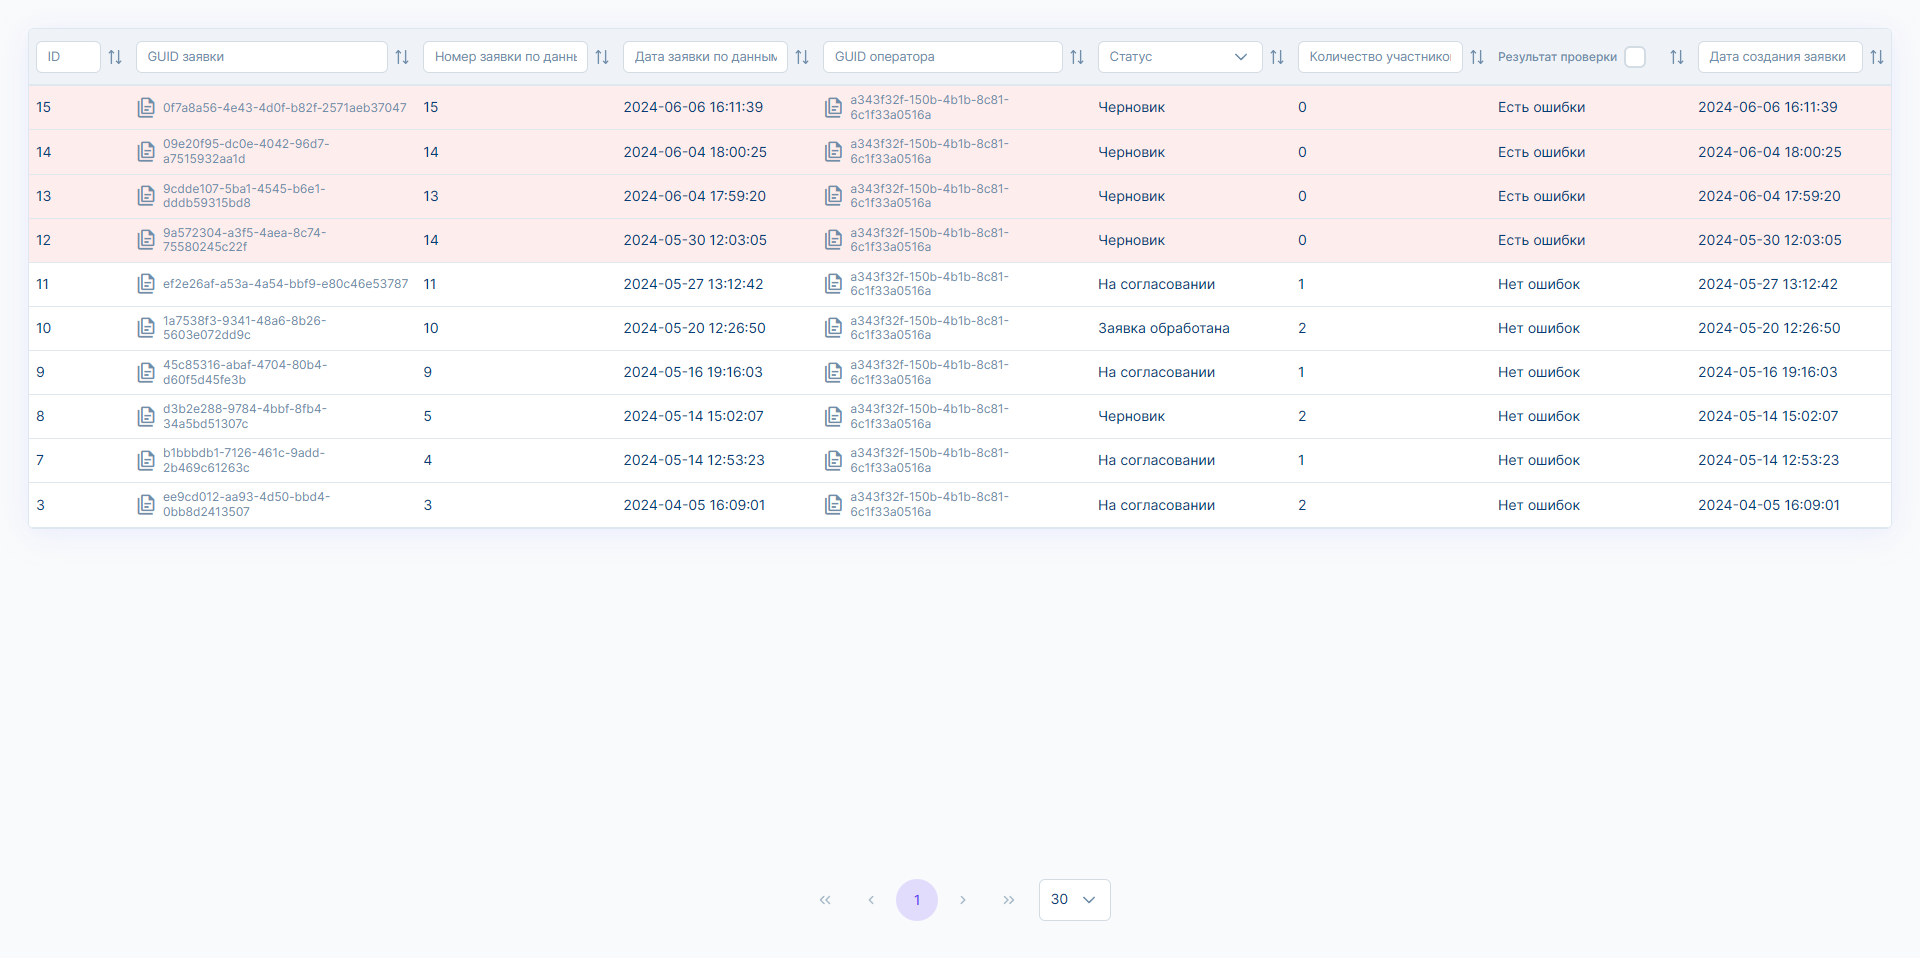Click document icon for GUID 09e20f95 in row 14
The image size is (1920, 958).
[x=146, y=152]
